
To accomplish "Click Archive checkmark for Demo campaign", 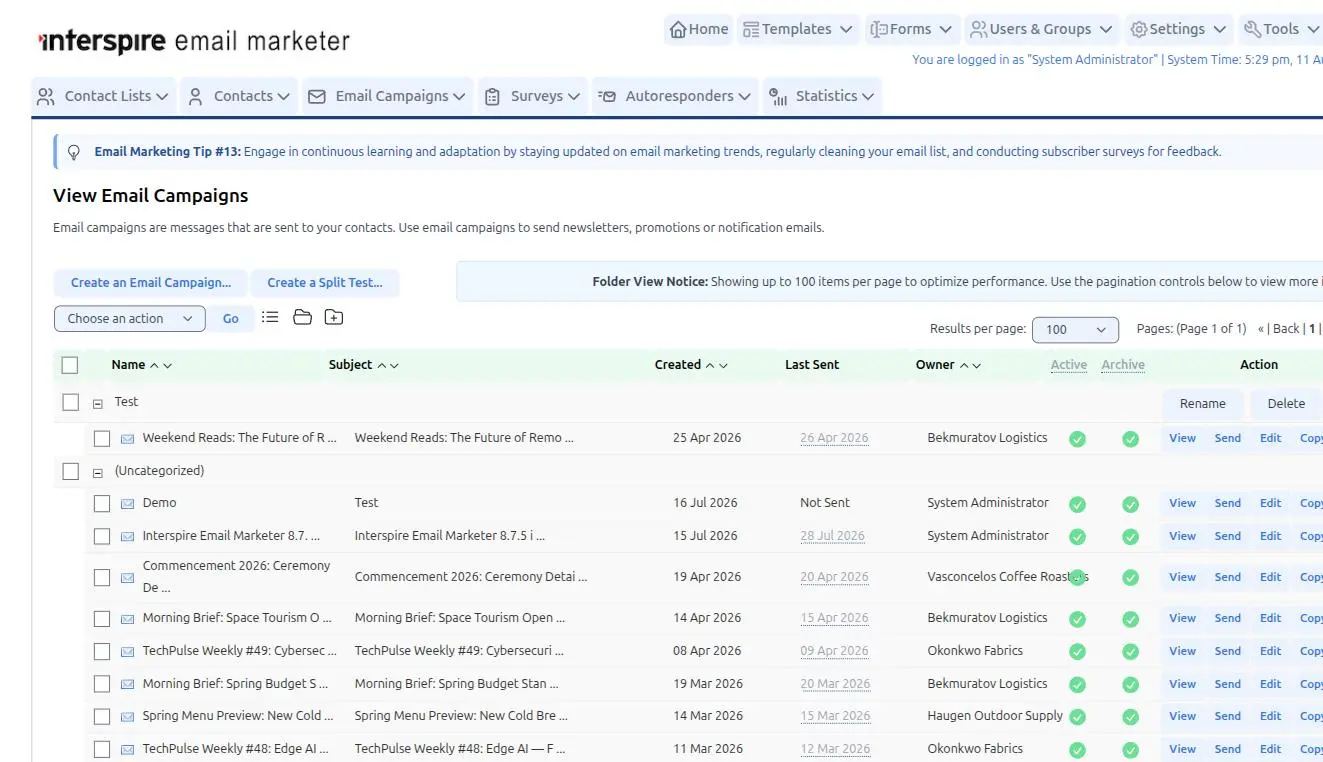I will coord(1130,504).
